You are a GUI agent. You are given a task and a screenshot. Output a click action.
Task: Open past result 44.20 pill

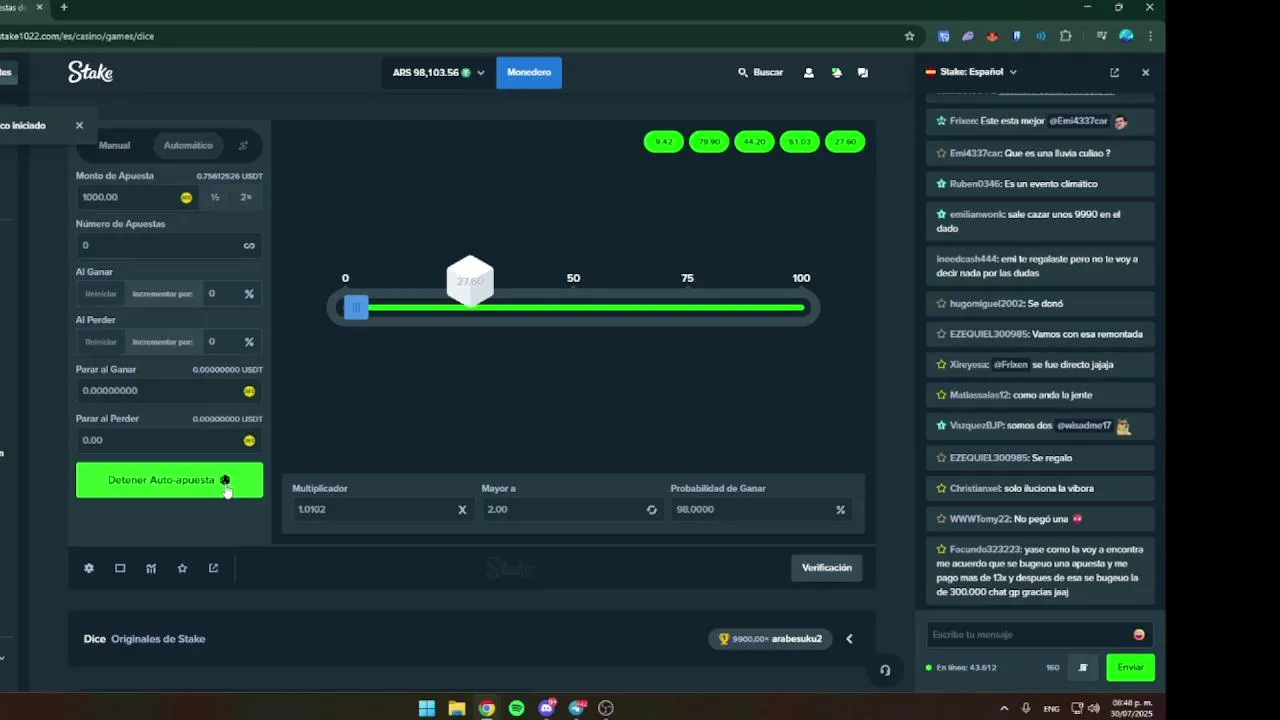coord(755,142)
